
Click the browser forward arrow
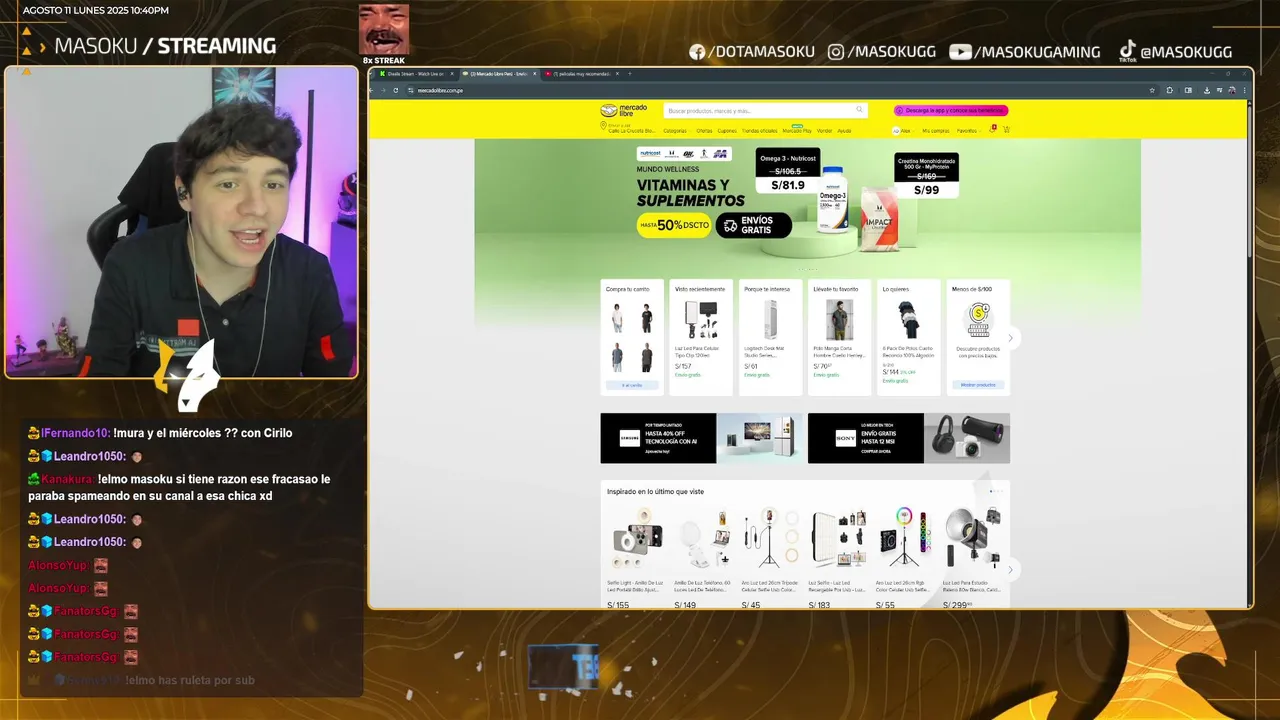384,90
